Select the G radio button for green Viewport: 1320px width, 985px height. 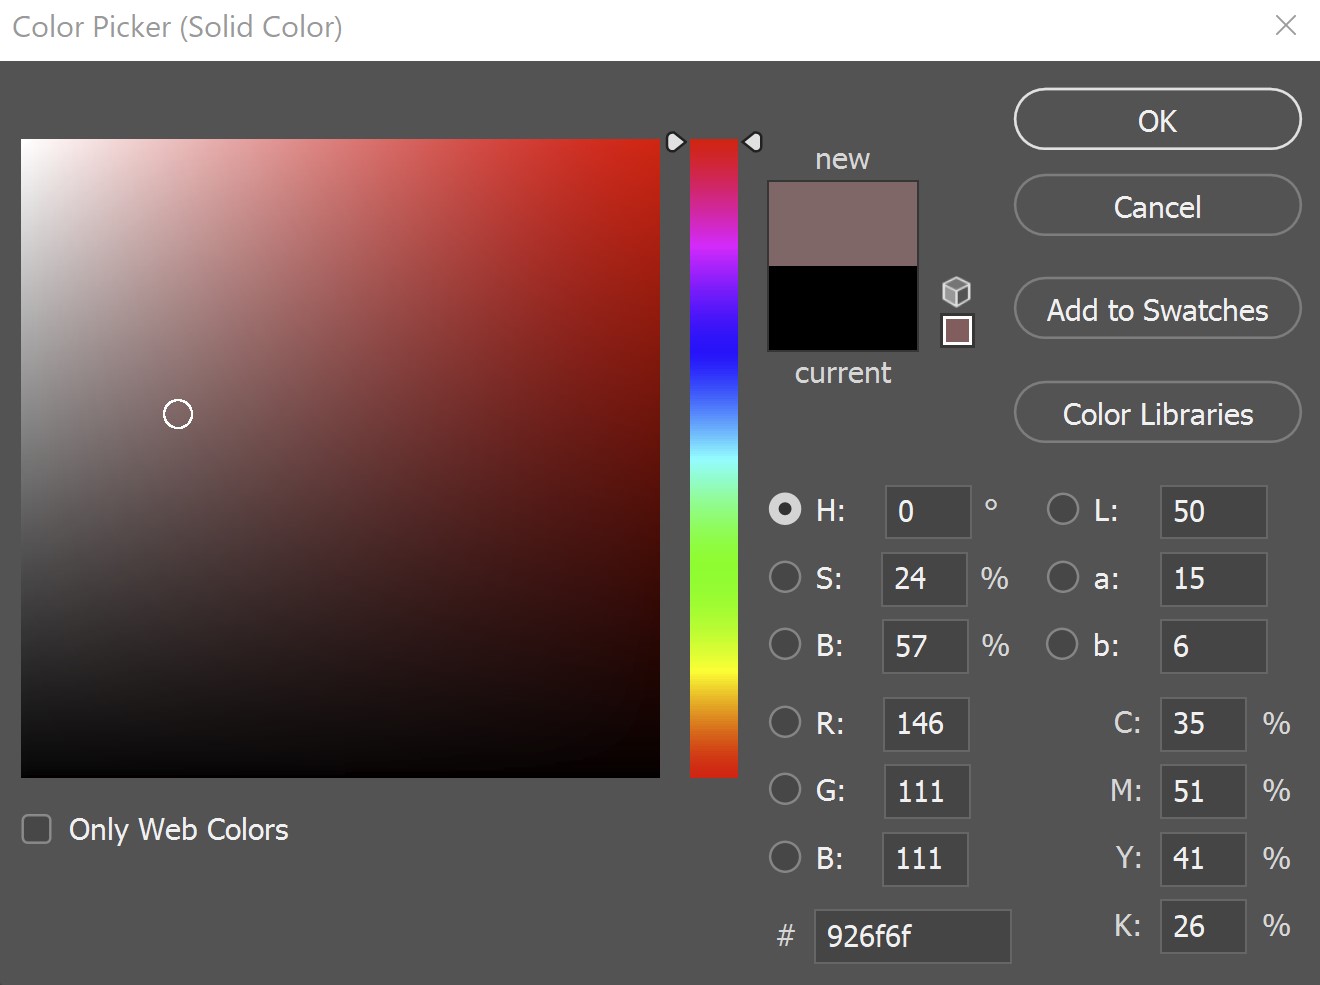(785, 790)
